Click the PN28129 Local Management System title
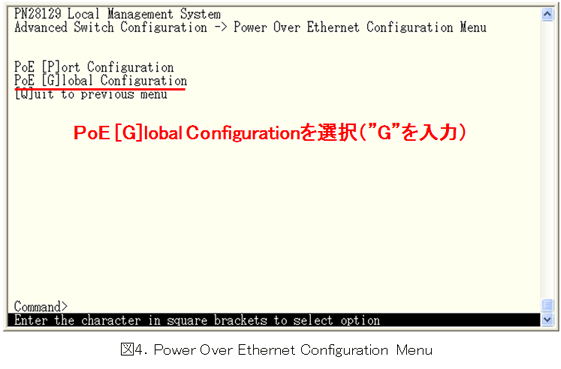 tap(117, 14)
